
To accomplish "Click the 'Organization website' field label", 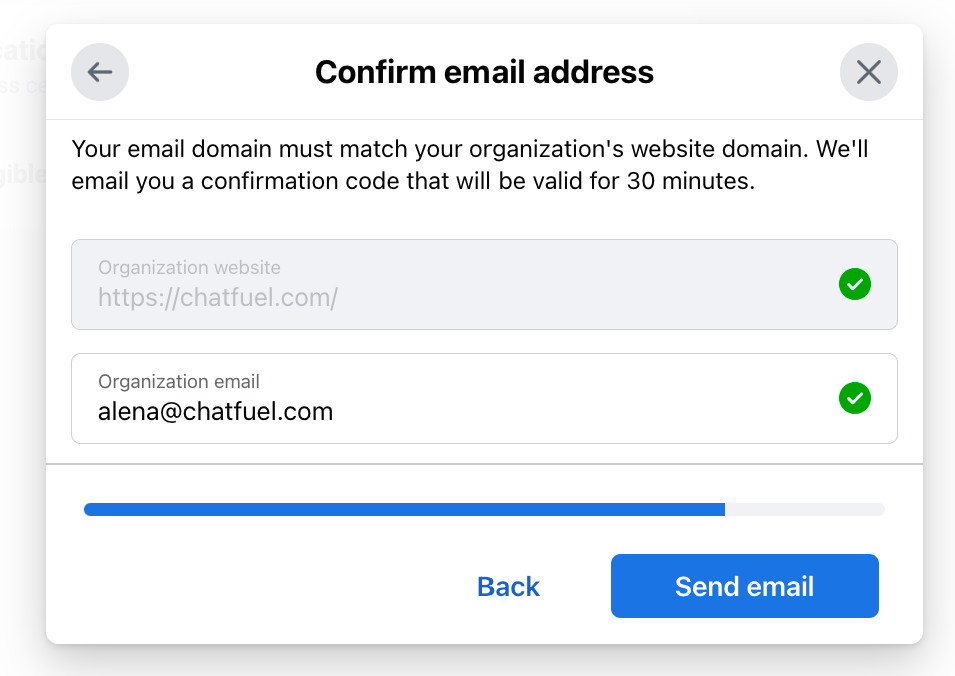I will pos(189,267).
